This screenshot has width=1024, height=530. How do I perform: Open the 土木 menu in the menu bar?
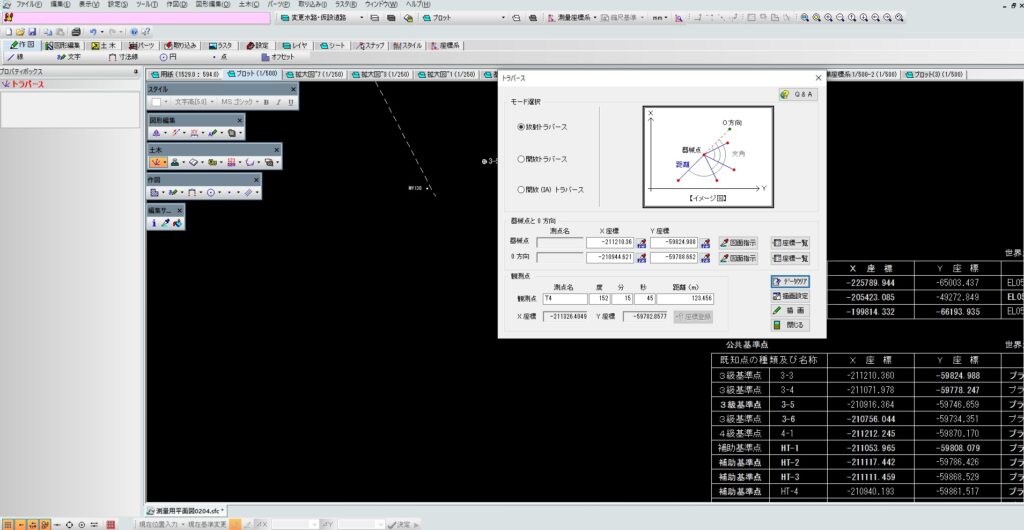click(248, 5)
